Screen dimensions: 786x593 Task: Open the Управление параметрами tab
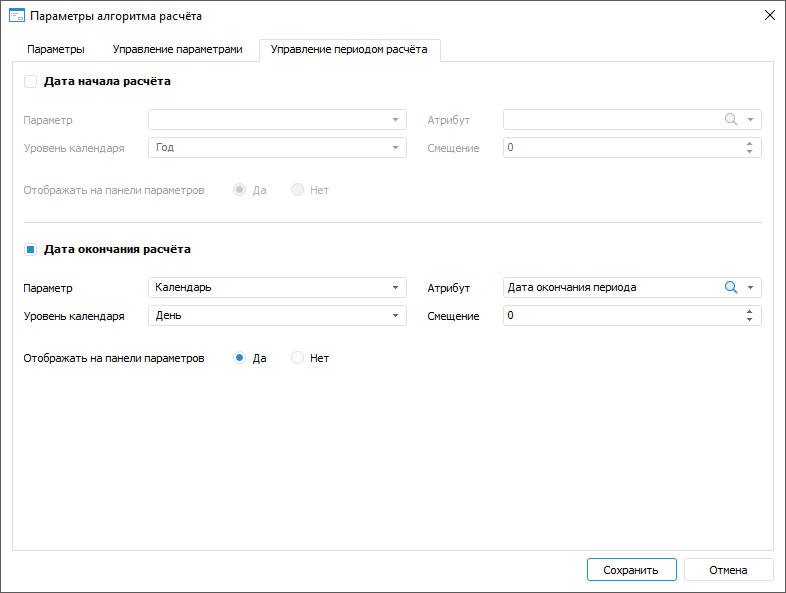coord(177,49)
